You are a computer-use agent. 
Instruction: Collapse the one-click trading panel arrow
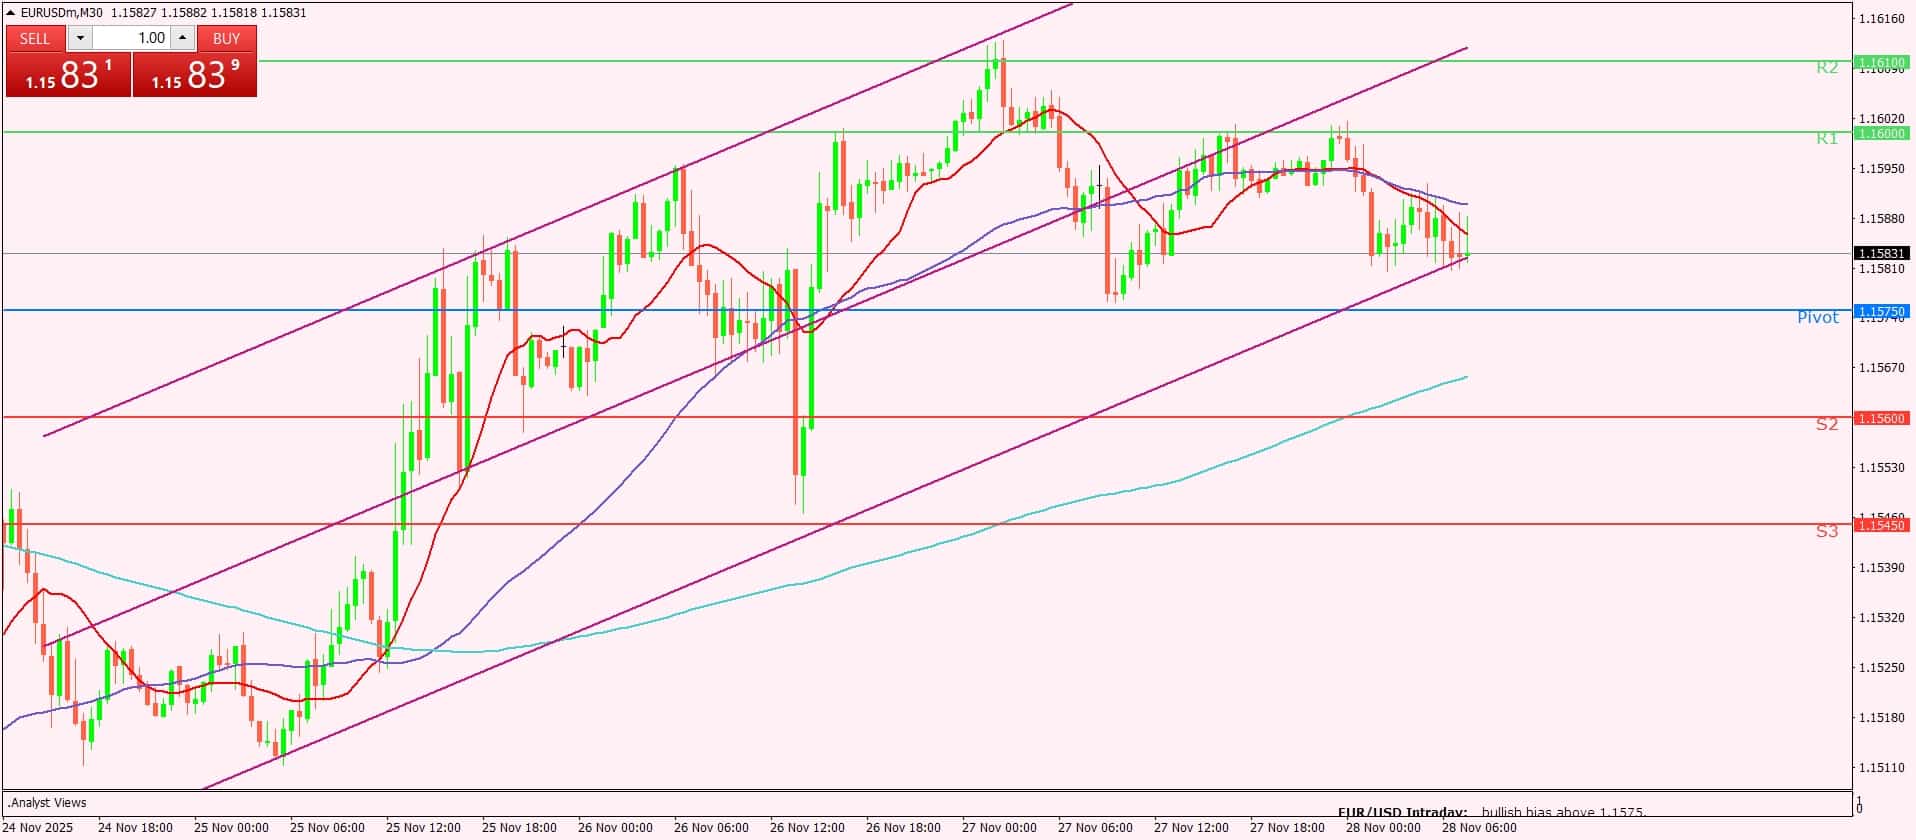click(10, 13)
